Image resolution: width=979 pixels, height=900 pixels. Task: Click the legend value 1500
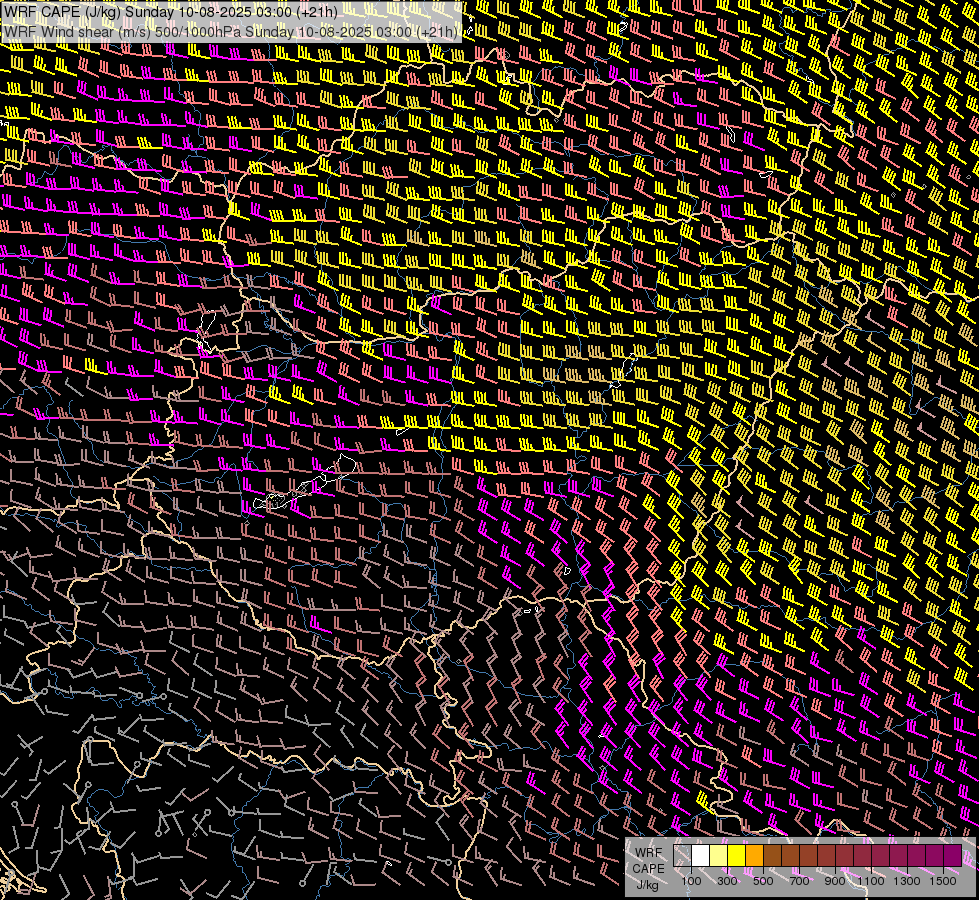943,881
